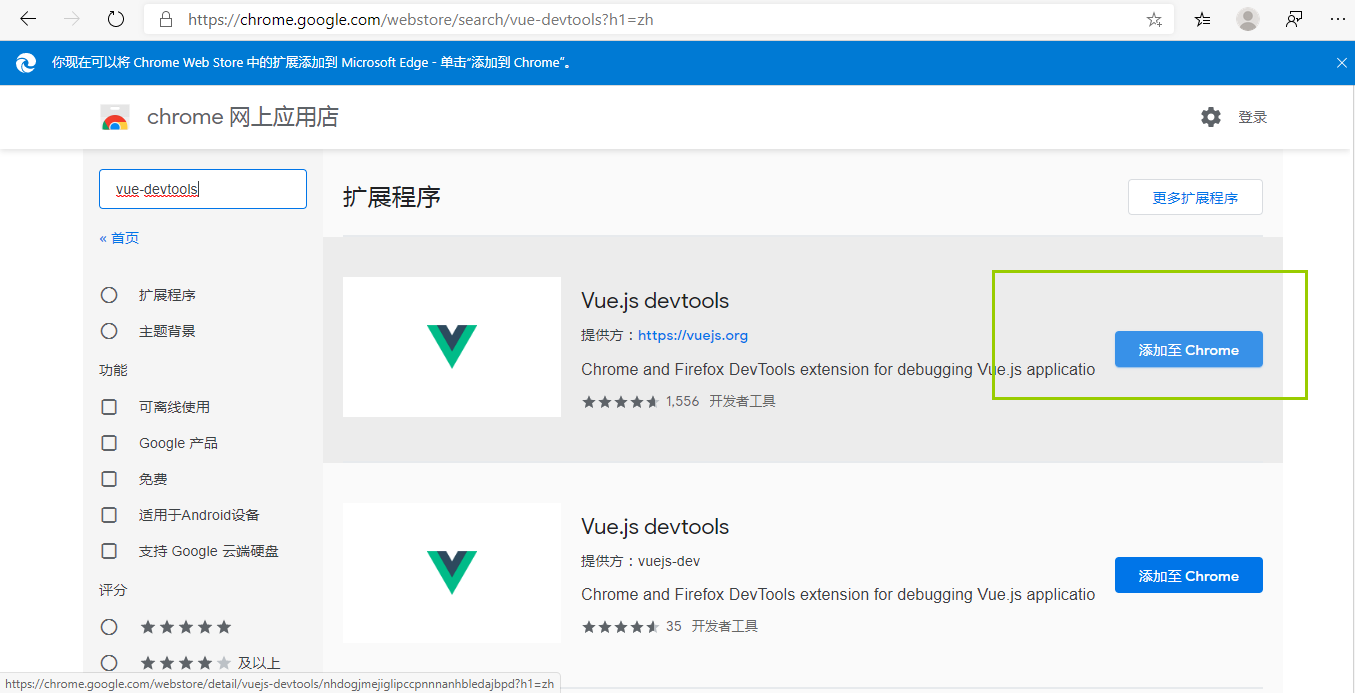Open the favorites list icon

1203,19
